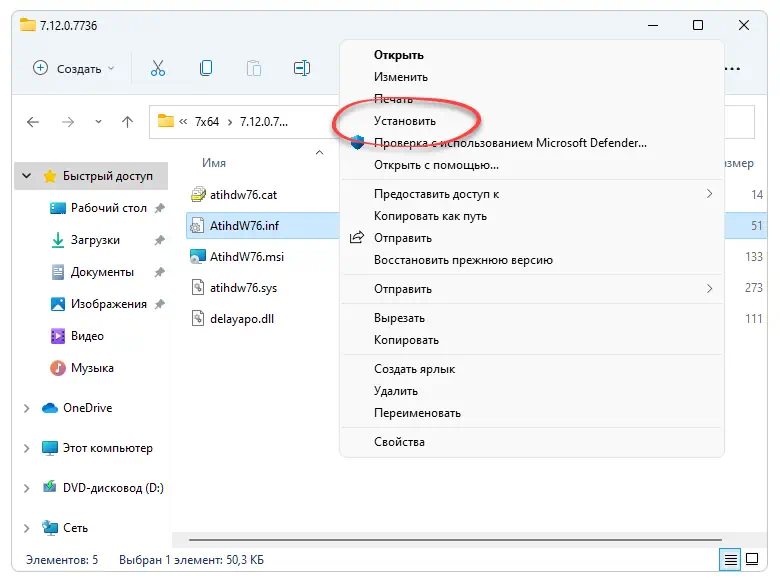780x584 pixels.
Task: Click the Copy icon in toolbar
Action: pyautogui.click(x=206, y=68)
